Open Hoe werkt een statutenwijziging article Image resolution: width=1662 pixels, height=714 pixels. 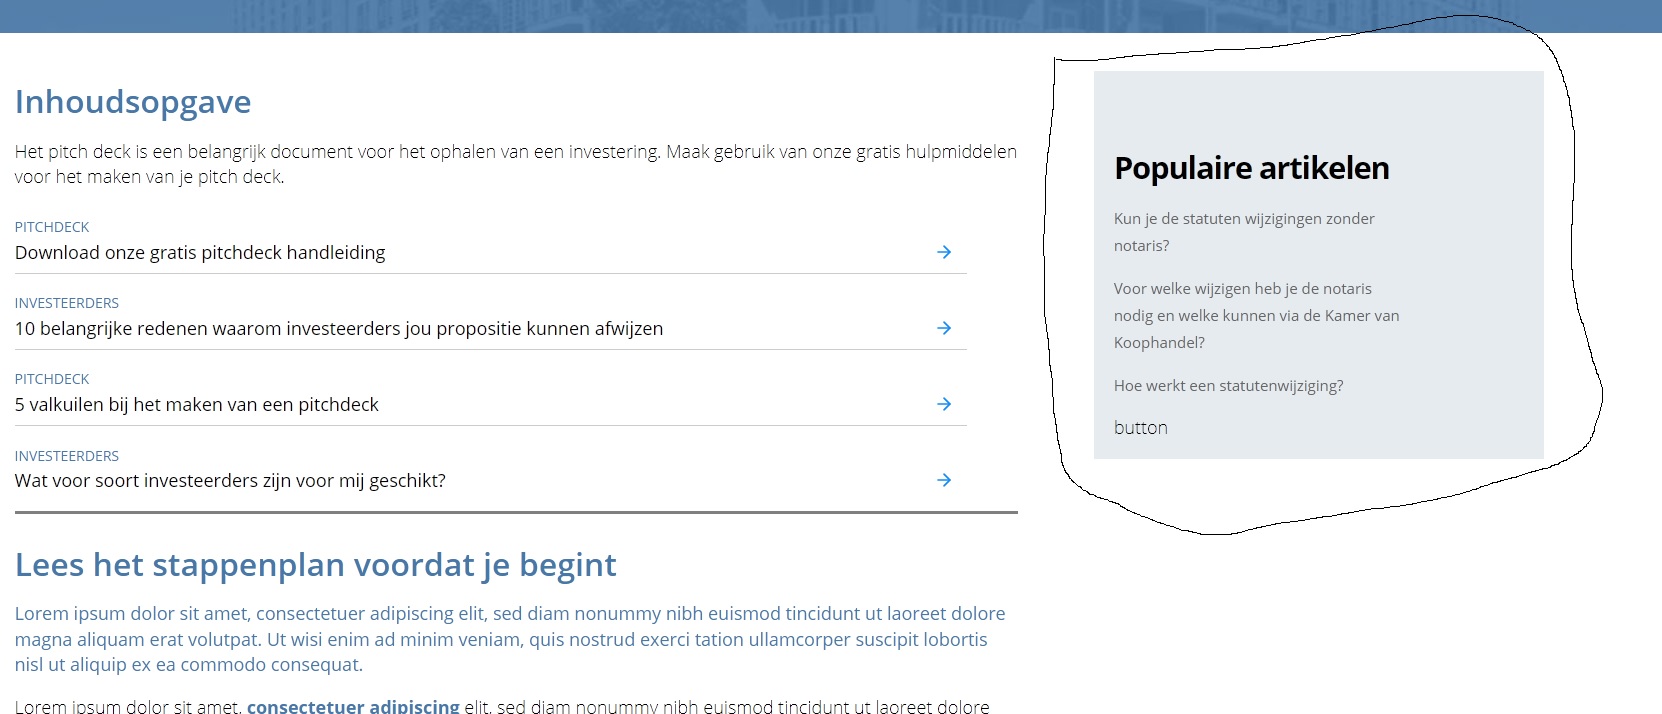pyautogui.click(x=1228, y=386)
